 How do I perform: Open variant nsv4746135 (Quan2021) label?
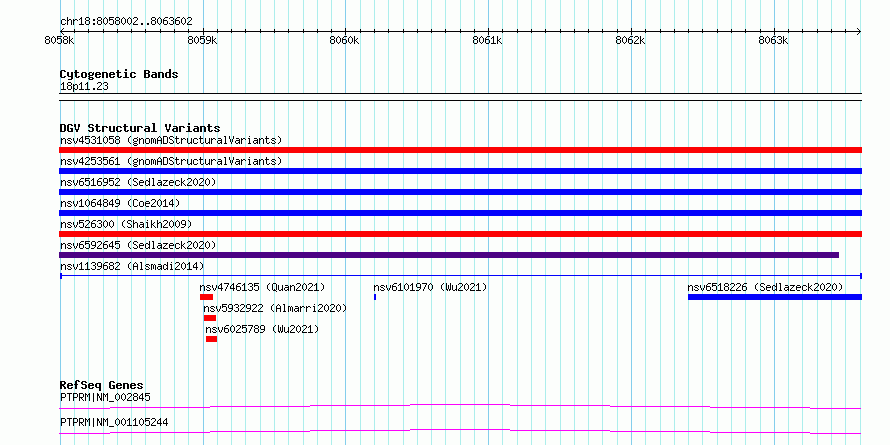tap(262, 287)
